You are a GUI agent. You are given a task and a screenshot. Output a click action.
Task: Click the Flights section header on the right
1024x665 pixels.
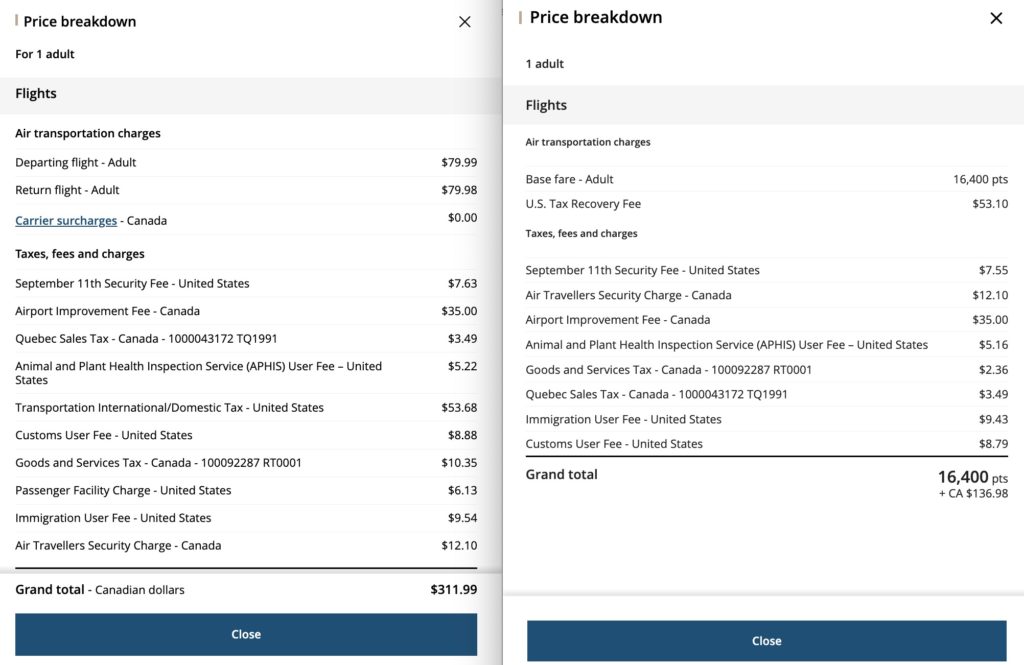[546, 104]
